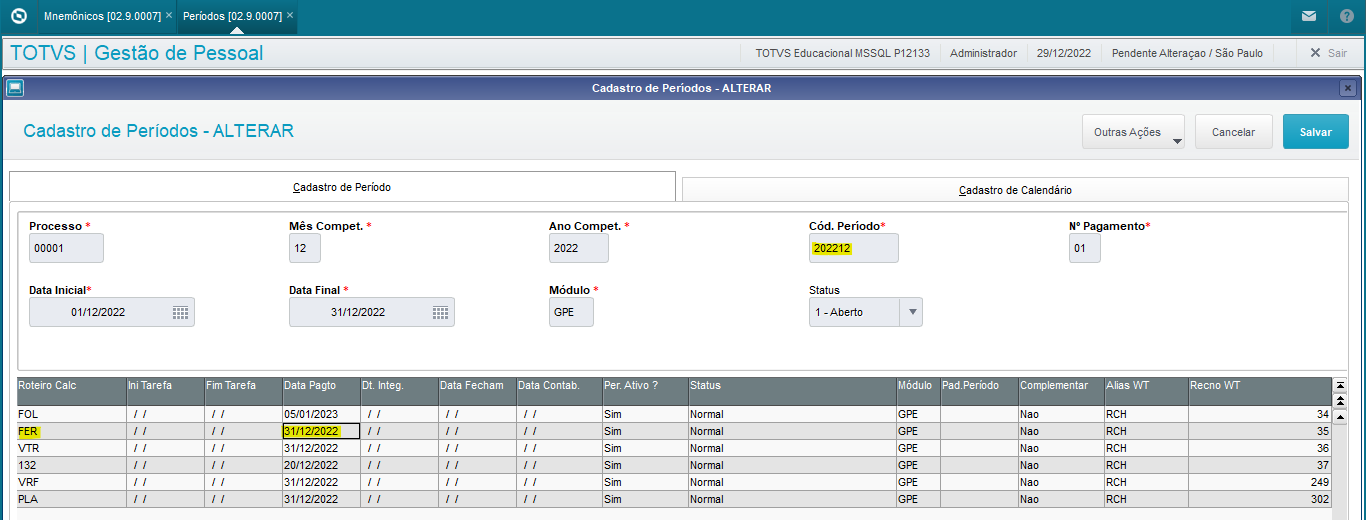The image size is (1366, 520).
Task: Open the help question mark icon
Action: pyautogui.click(x=1347, y=16)
